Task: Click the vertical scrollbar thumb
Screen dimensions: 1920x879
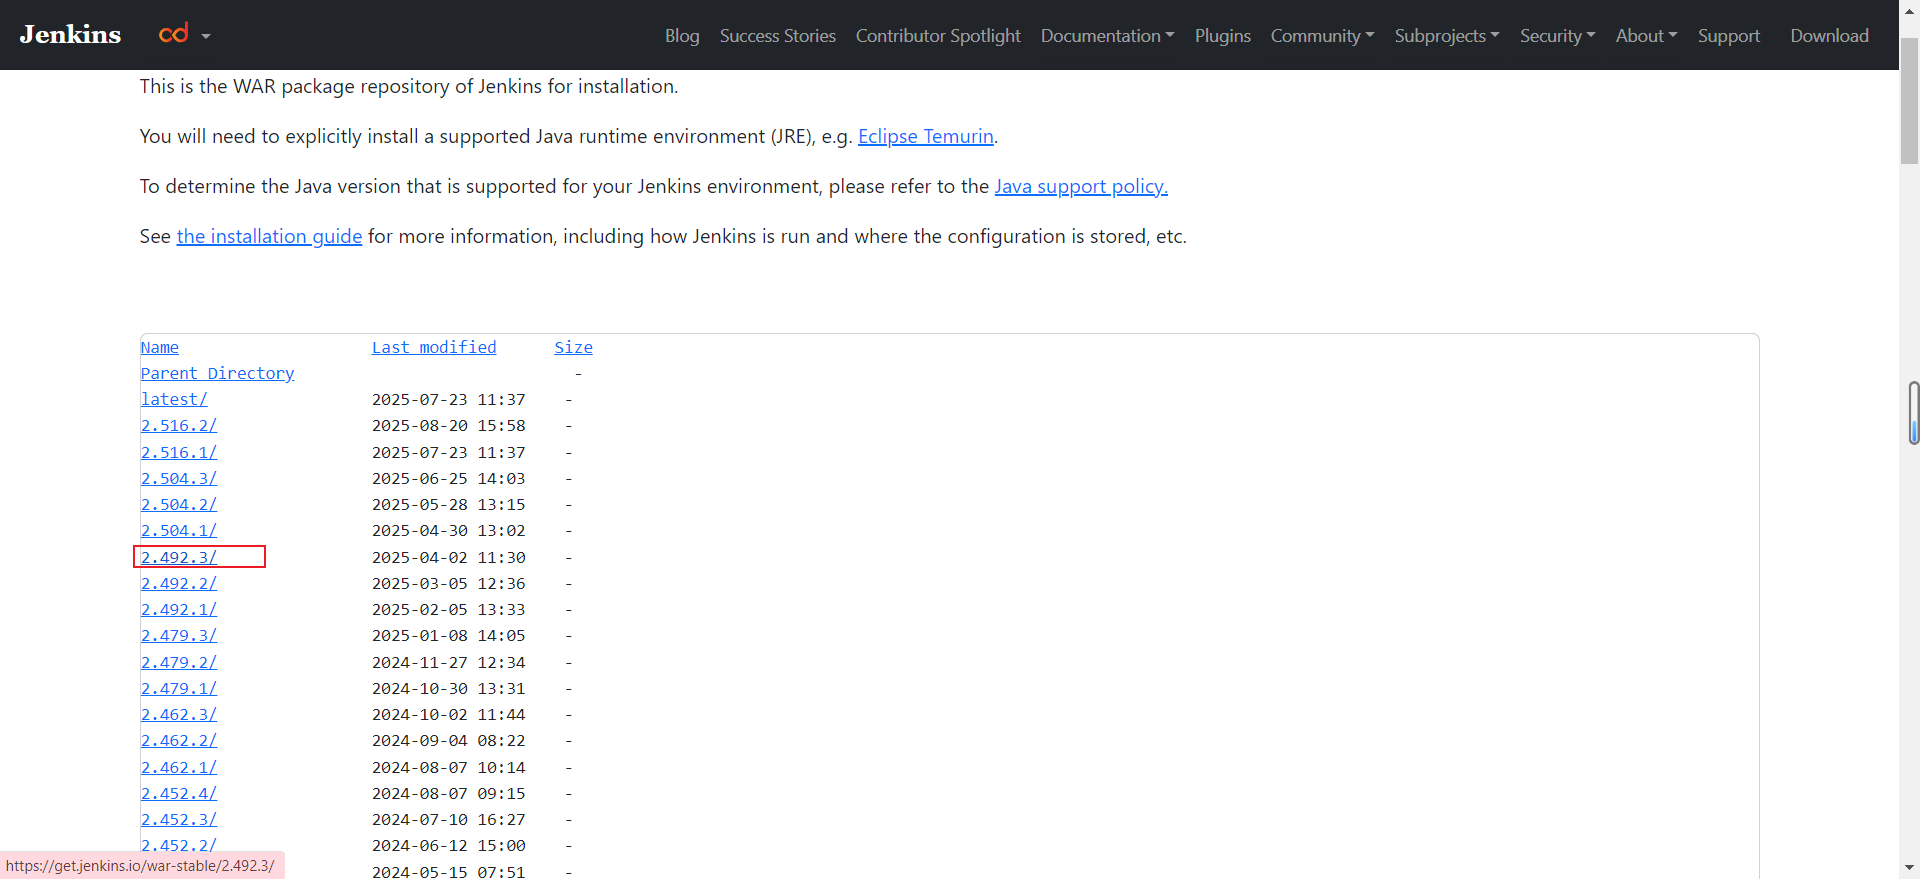Action: (1910, 100)
